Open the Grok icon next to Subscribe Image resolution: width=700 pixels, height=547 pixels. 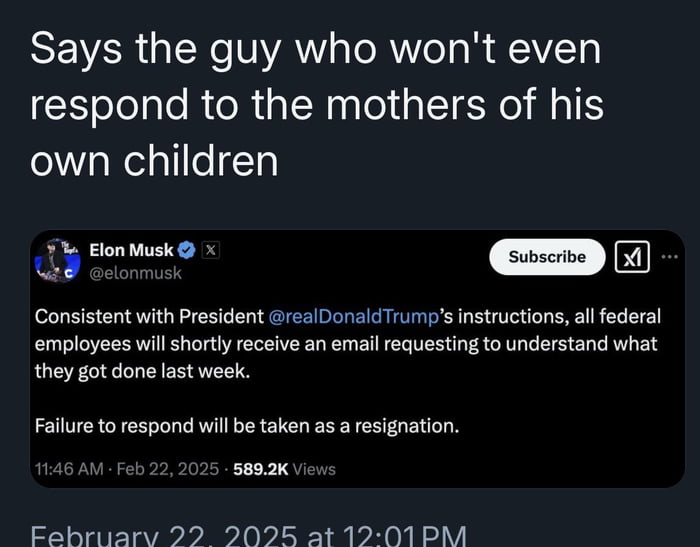[632, 257]
